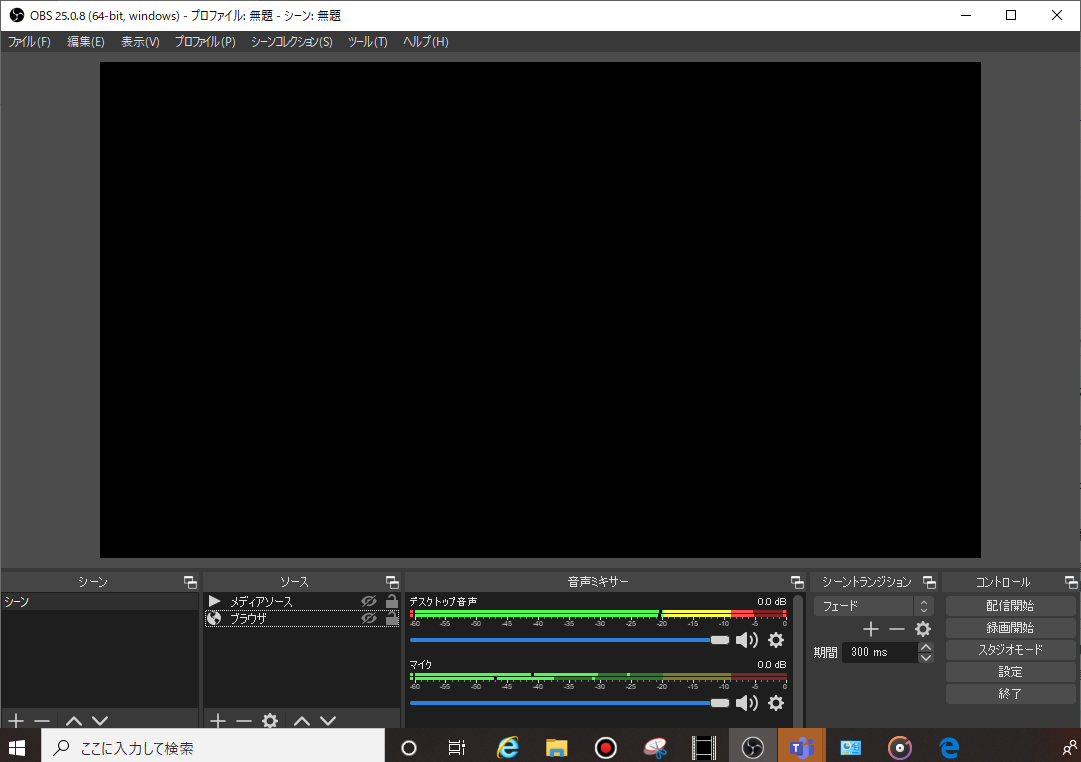
Task: Adjust the デスクトップ音声 volume slider
Action: [569, 640]
